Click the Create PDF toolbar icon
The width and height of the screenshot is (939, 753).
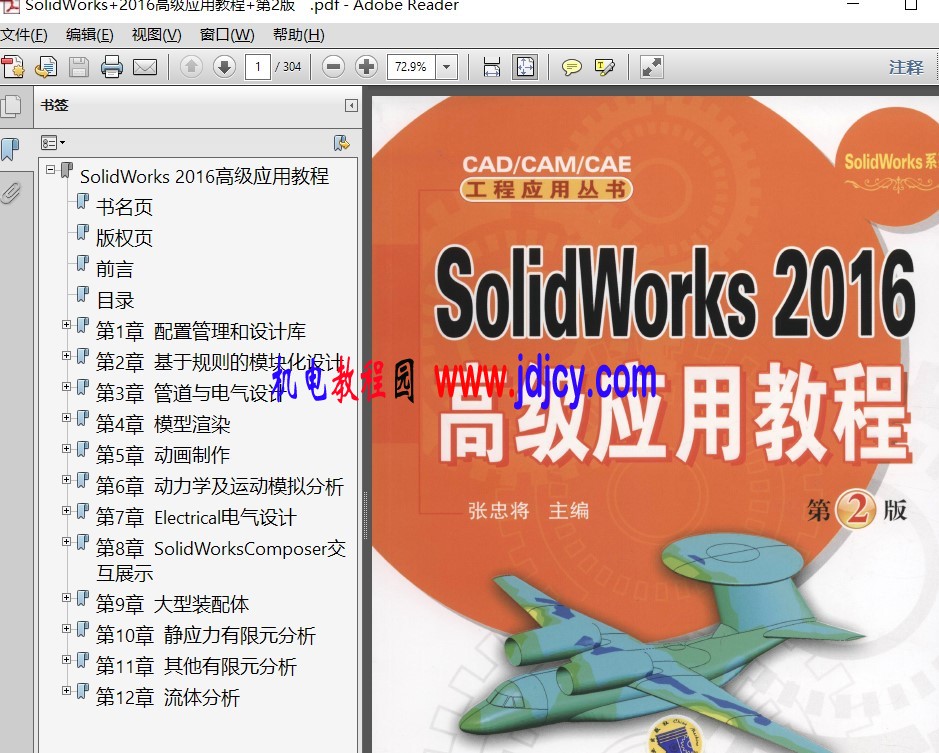(x=13, y=66)
